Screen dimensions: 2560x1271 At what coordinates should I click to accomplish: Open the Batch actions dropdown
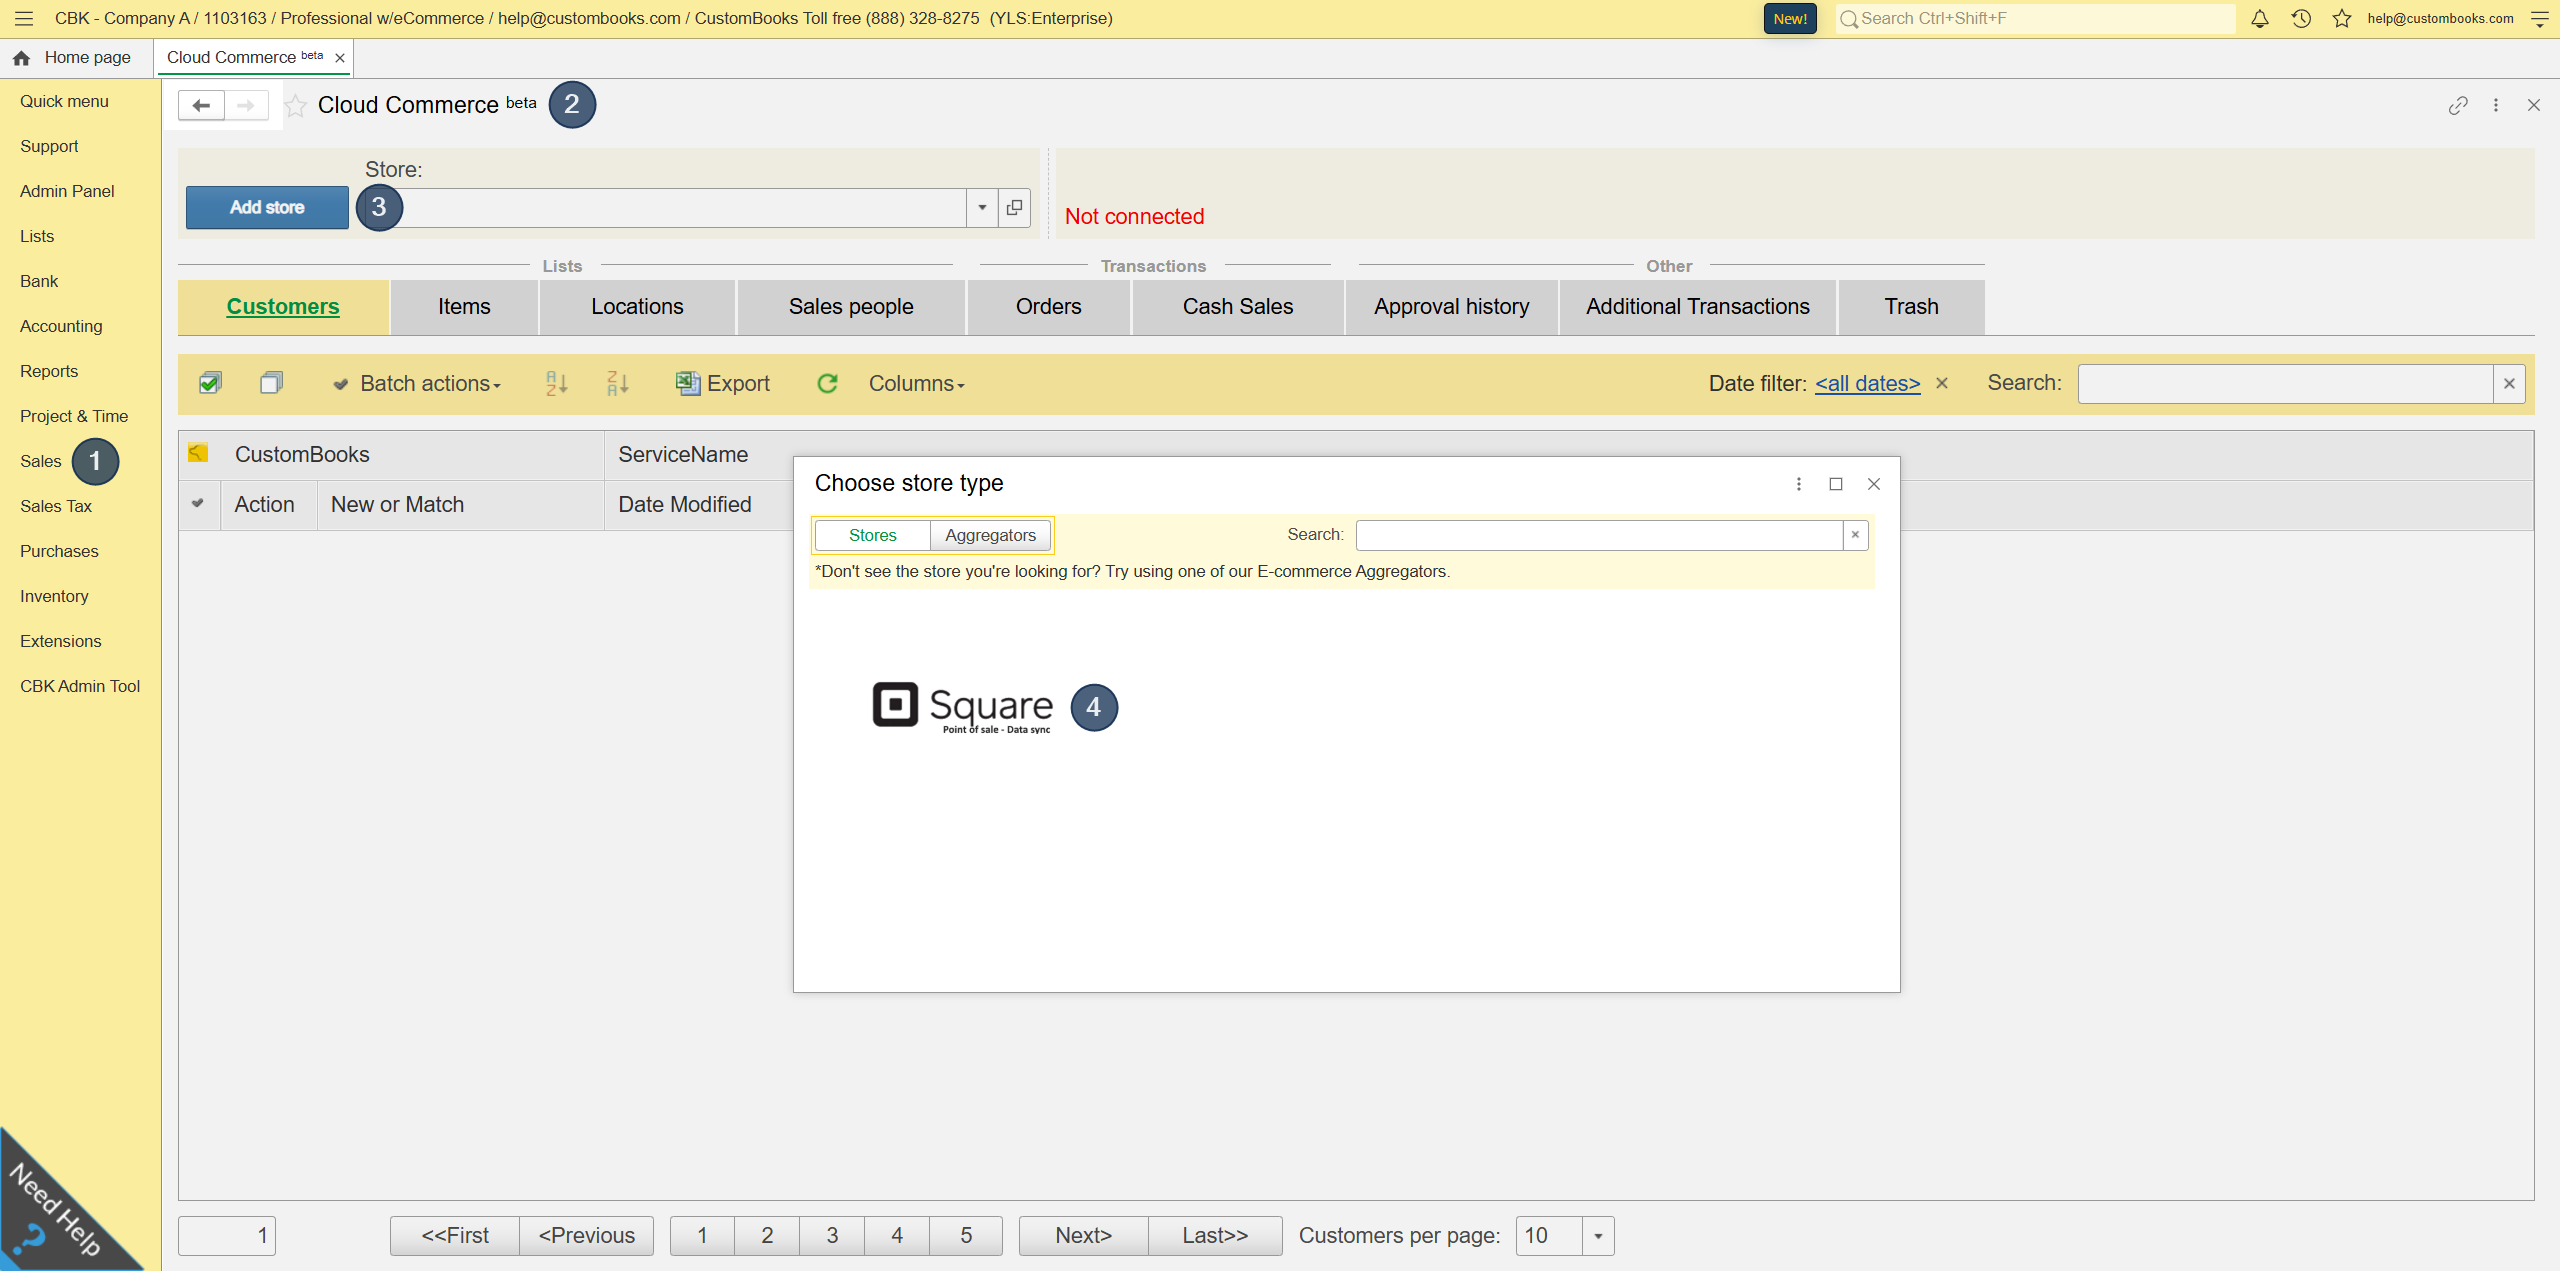[x=418, y=383]
